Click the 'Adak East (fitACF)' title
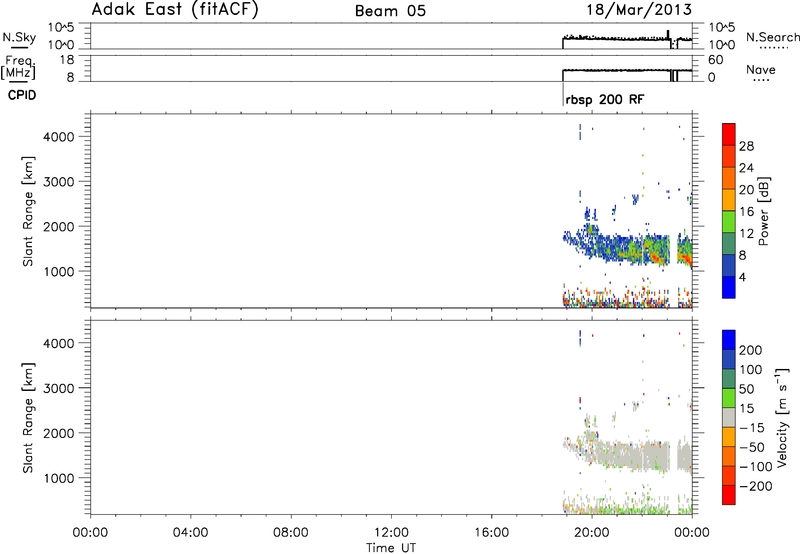The height and width of the screenshot is (554, 800). [175, 9]
